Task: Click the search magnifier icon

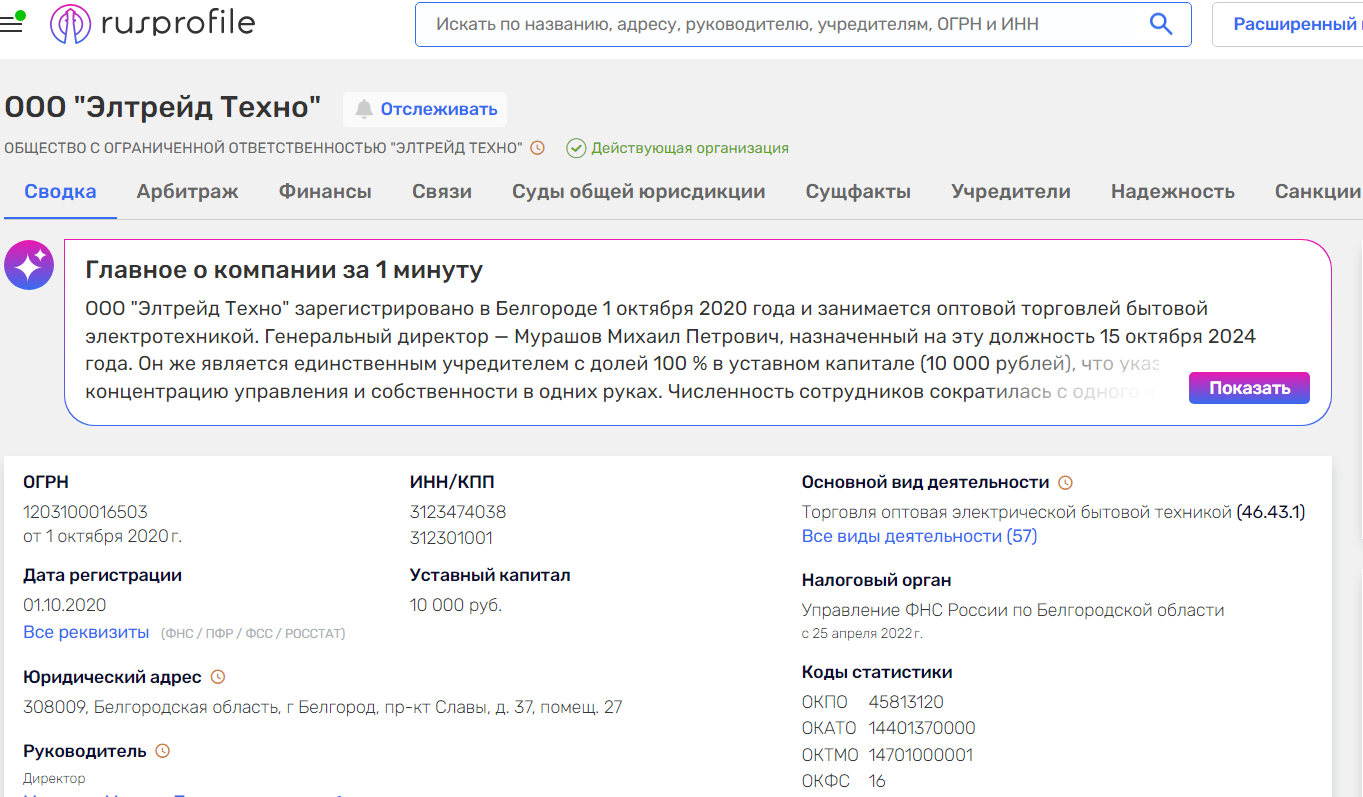Action: point(1160,24)
